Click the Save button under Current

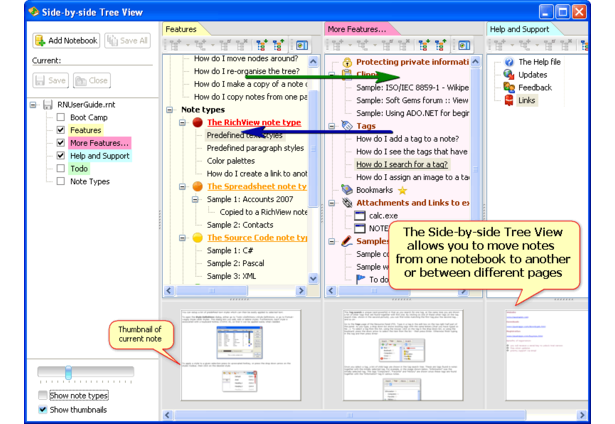(51, 80)
